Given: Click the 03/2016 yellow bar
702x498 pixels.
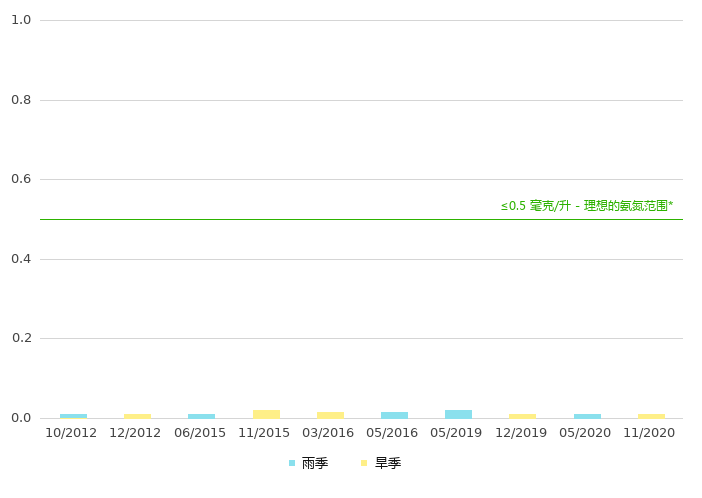Looking at the screenshot, I should (x=330, y=415).
